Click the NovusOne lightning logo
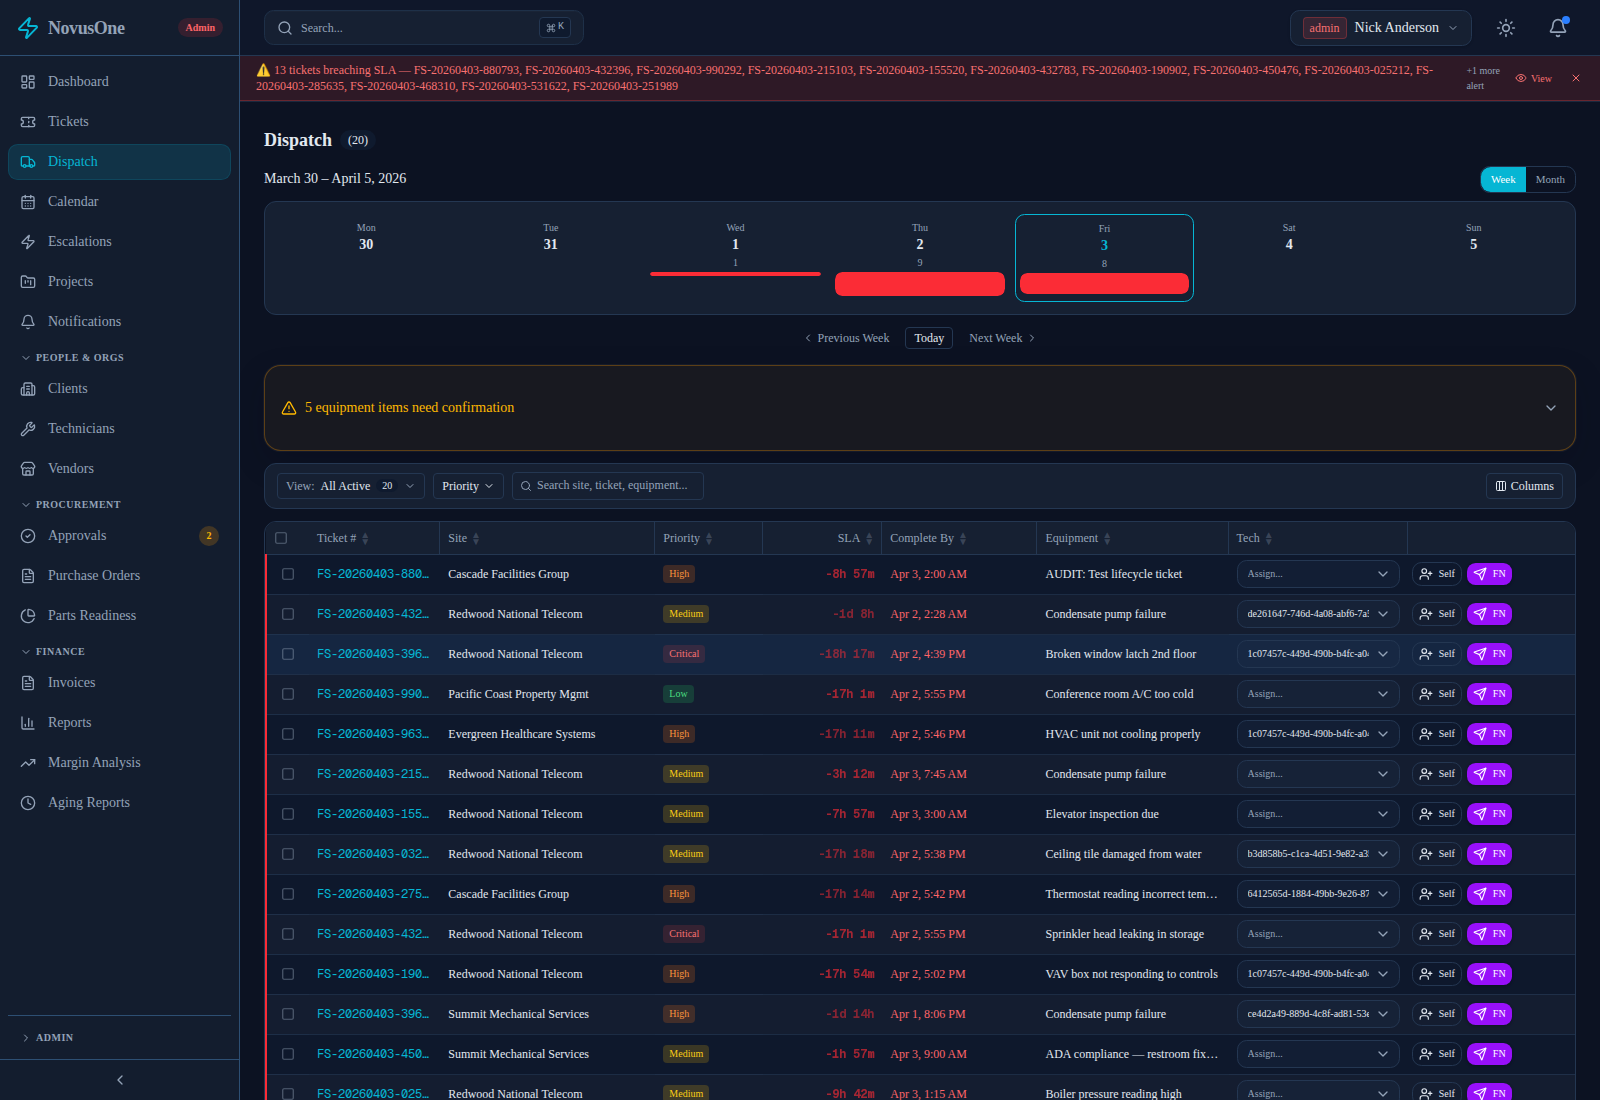 click(28, 28)
